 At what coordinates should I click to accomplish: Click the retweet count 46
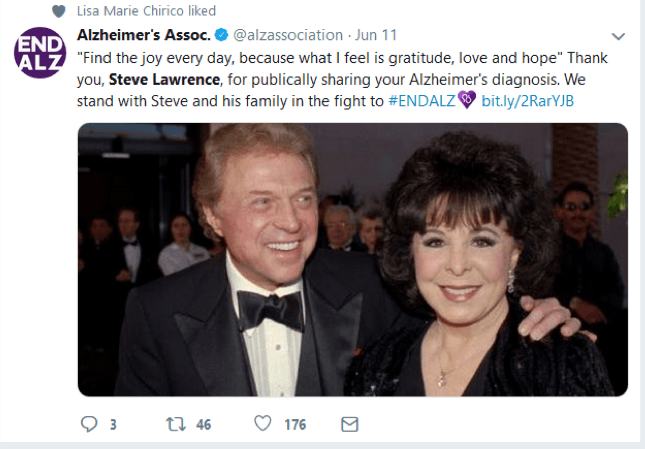[x=204, y=425]
